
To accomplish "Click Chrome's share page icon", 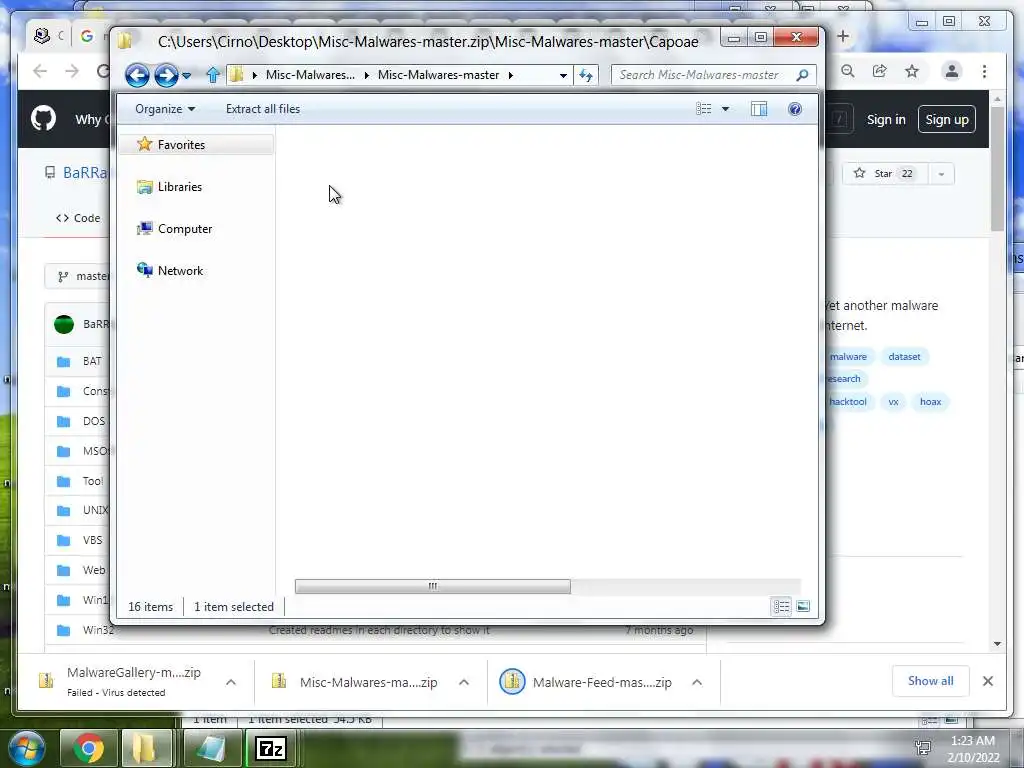I will pos(880,71).
